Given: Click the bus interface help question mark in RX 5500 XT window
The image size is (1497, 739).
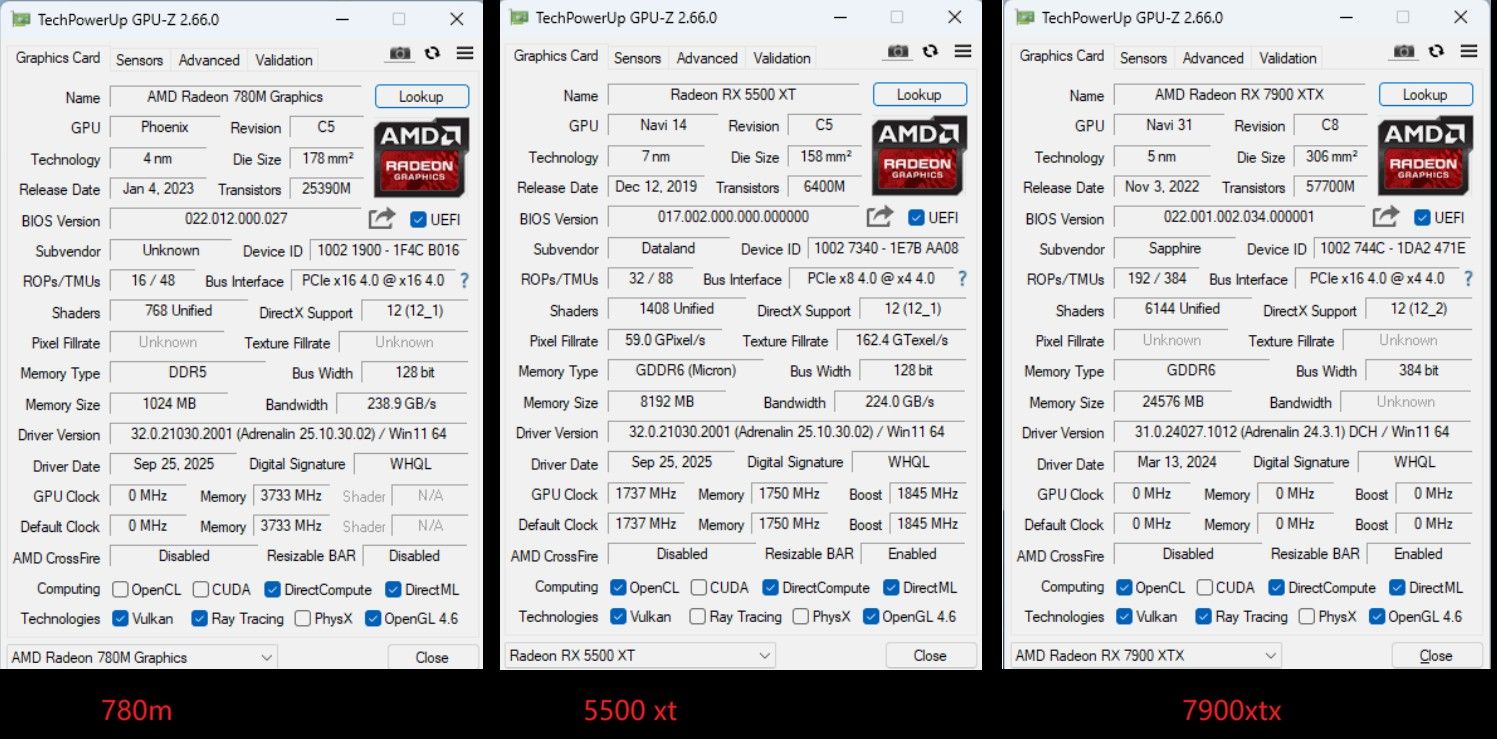Looking at the screenshot, I should tap(962, 279).
